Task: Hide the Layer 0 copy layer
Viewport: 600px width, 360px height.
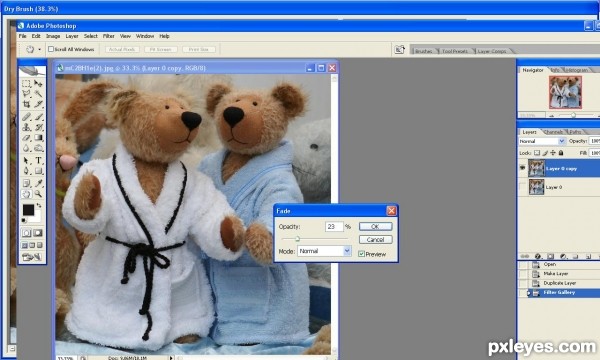Action: (x=522, y=168)
